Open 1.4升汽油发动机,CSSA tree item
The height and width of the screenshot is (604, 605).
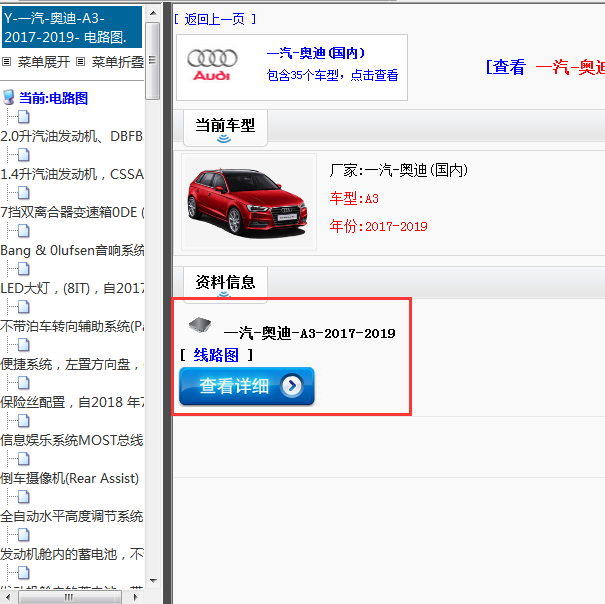point(72,174)
